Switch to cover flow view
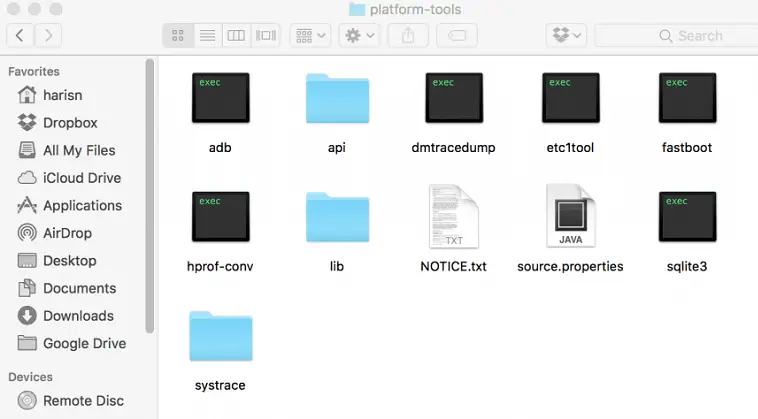The image size is (758, 419). 265,35
